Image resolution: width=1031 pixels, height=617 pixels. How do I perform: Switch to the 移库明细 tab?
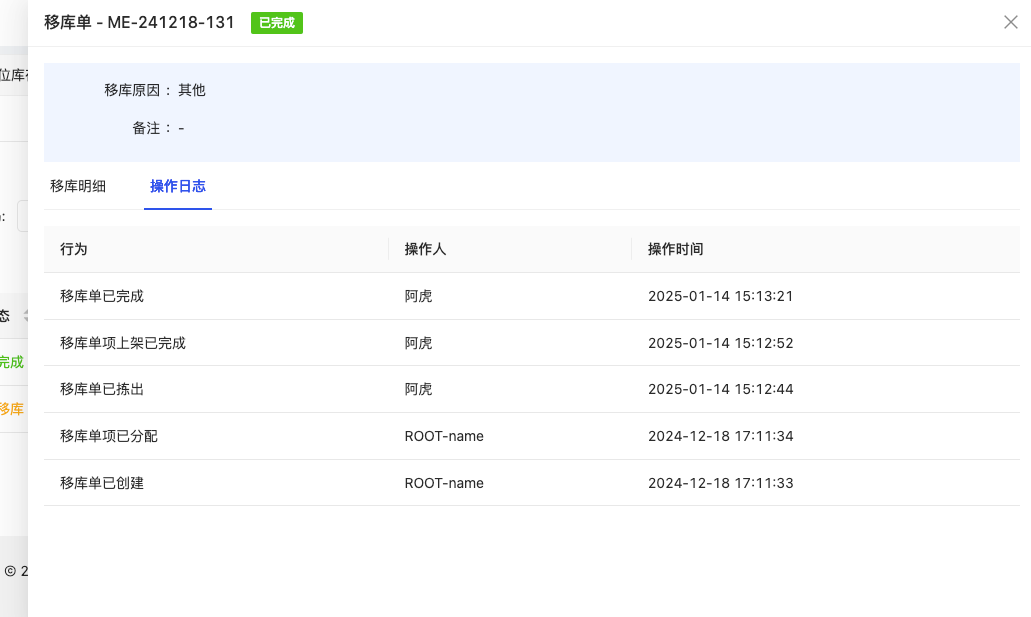click(x=78, y=186)
